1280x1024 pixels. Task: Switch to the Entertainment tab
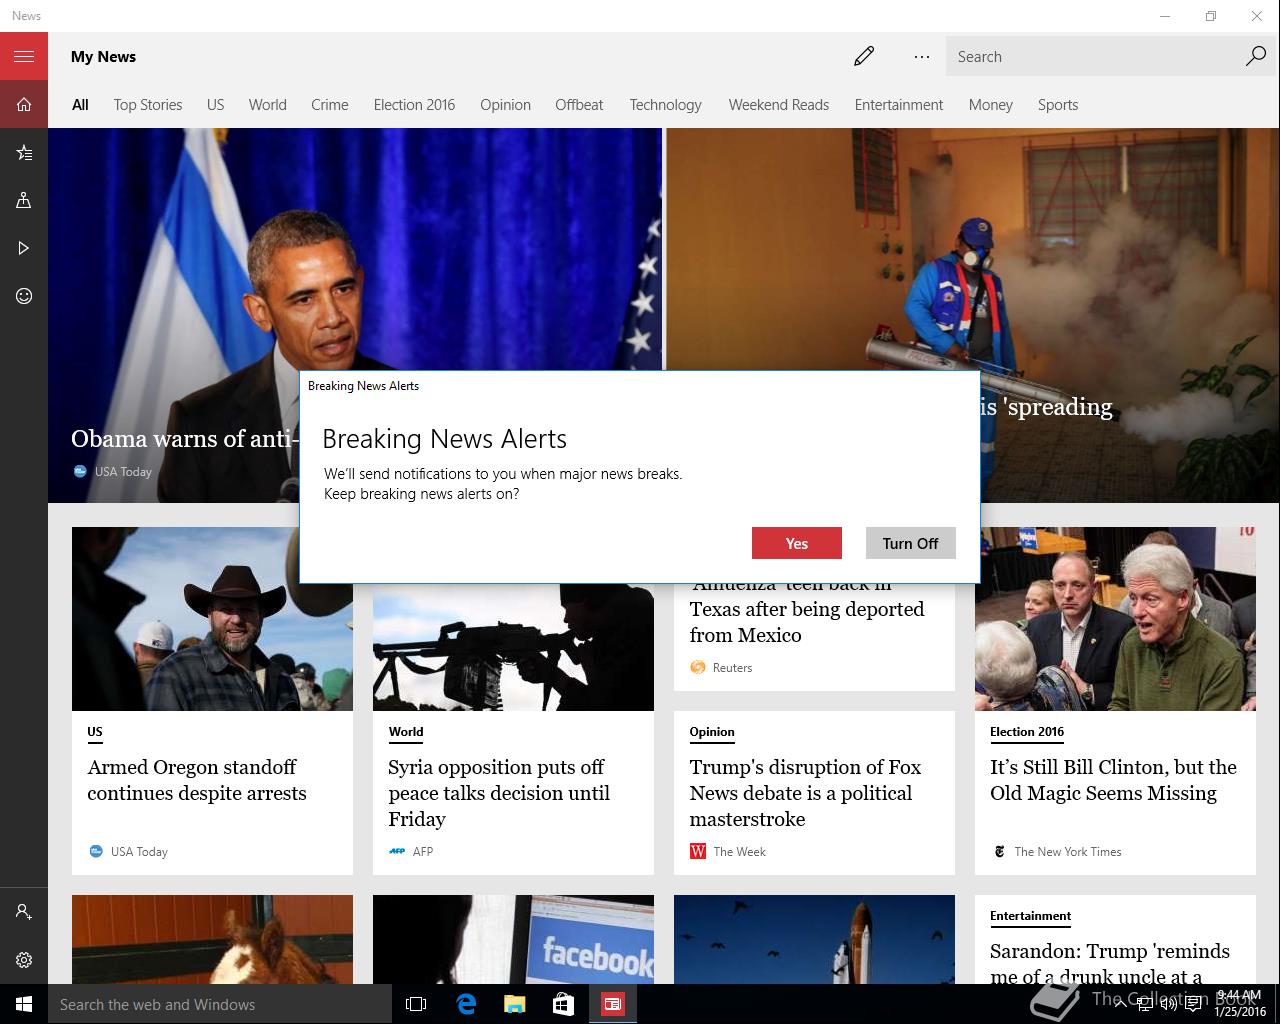point(898,104)
